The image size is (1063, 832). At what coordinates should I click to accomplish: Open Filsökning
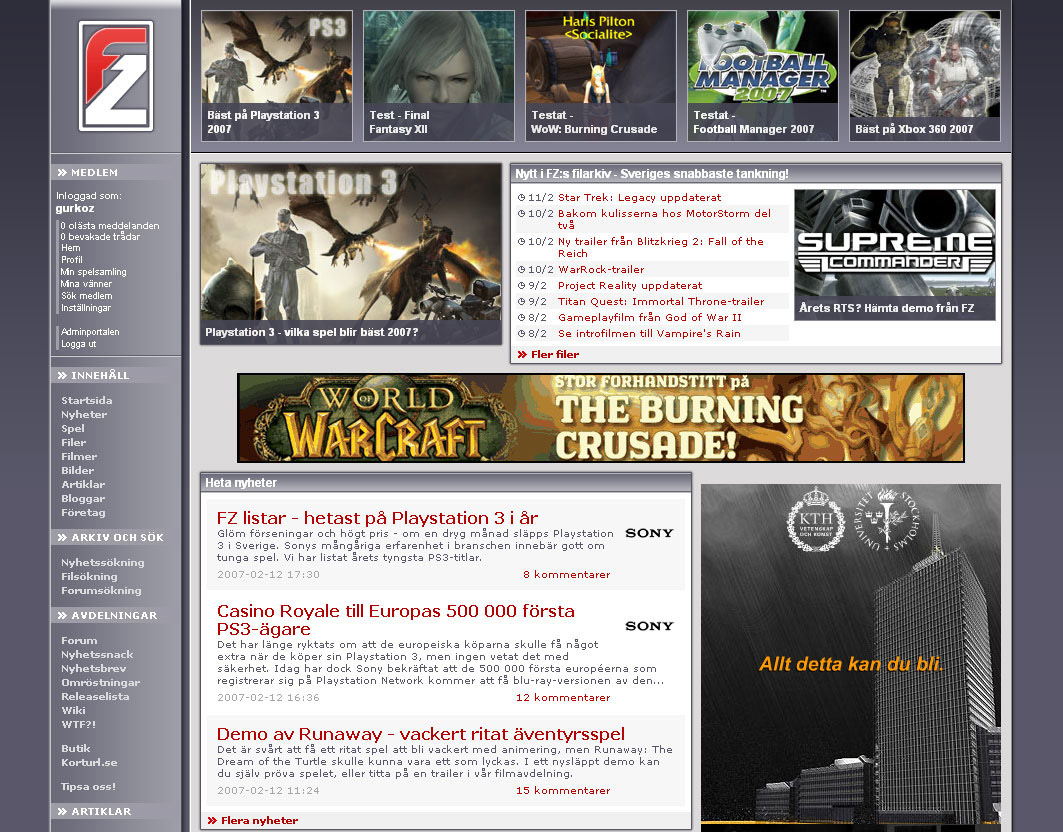[x=89, y=576]
